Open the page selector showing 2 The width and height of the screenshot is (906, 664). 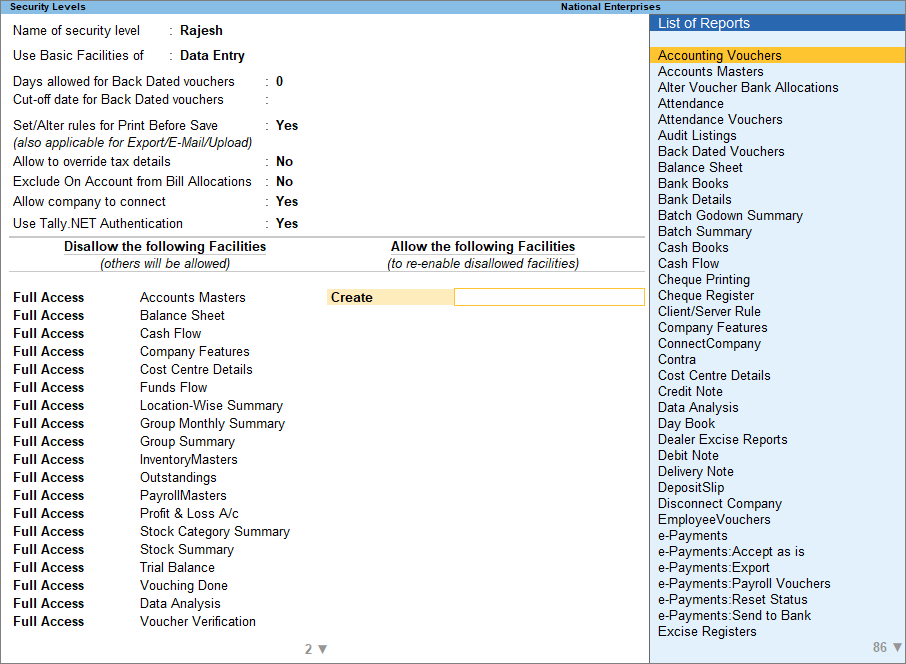(x=315, y=649)
